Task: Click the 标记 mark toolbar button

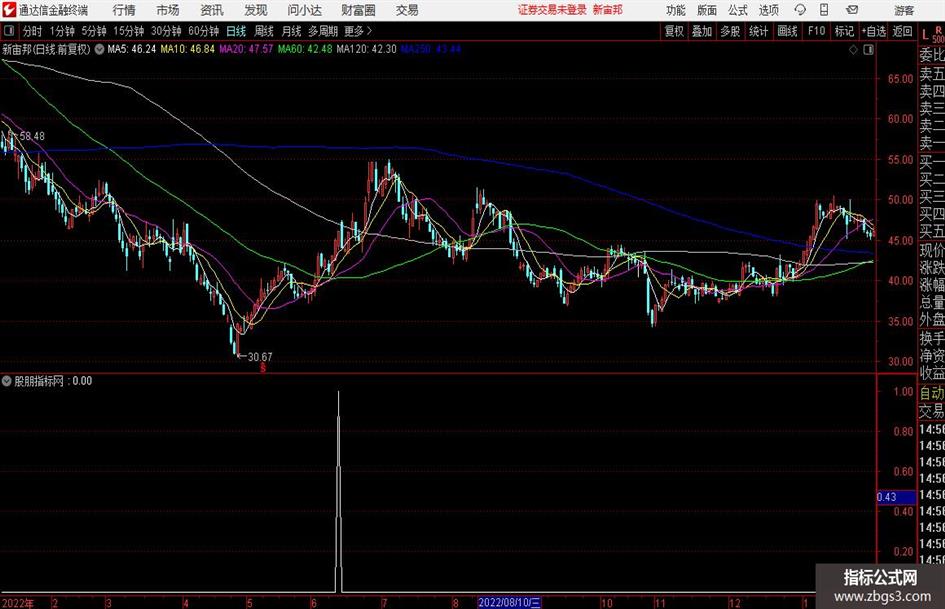Action: click(x=844, y=31)
